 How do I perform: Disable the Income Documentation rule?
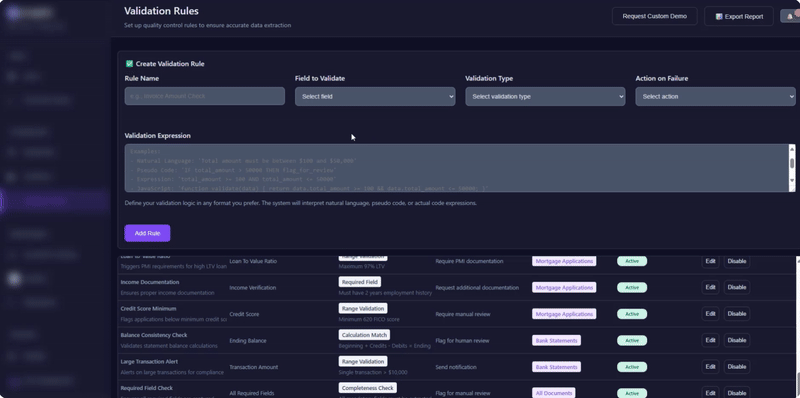coord(737,287)
